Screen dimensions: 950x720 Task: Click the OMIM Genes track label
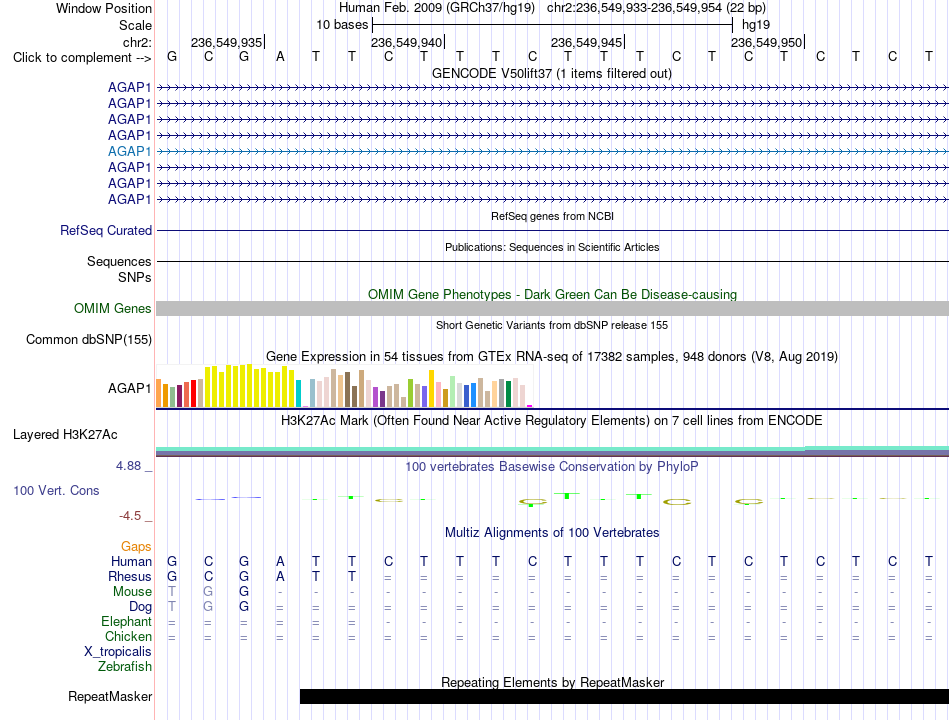point(113,308)
